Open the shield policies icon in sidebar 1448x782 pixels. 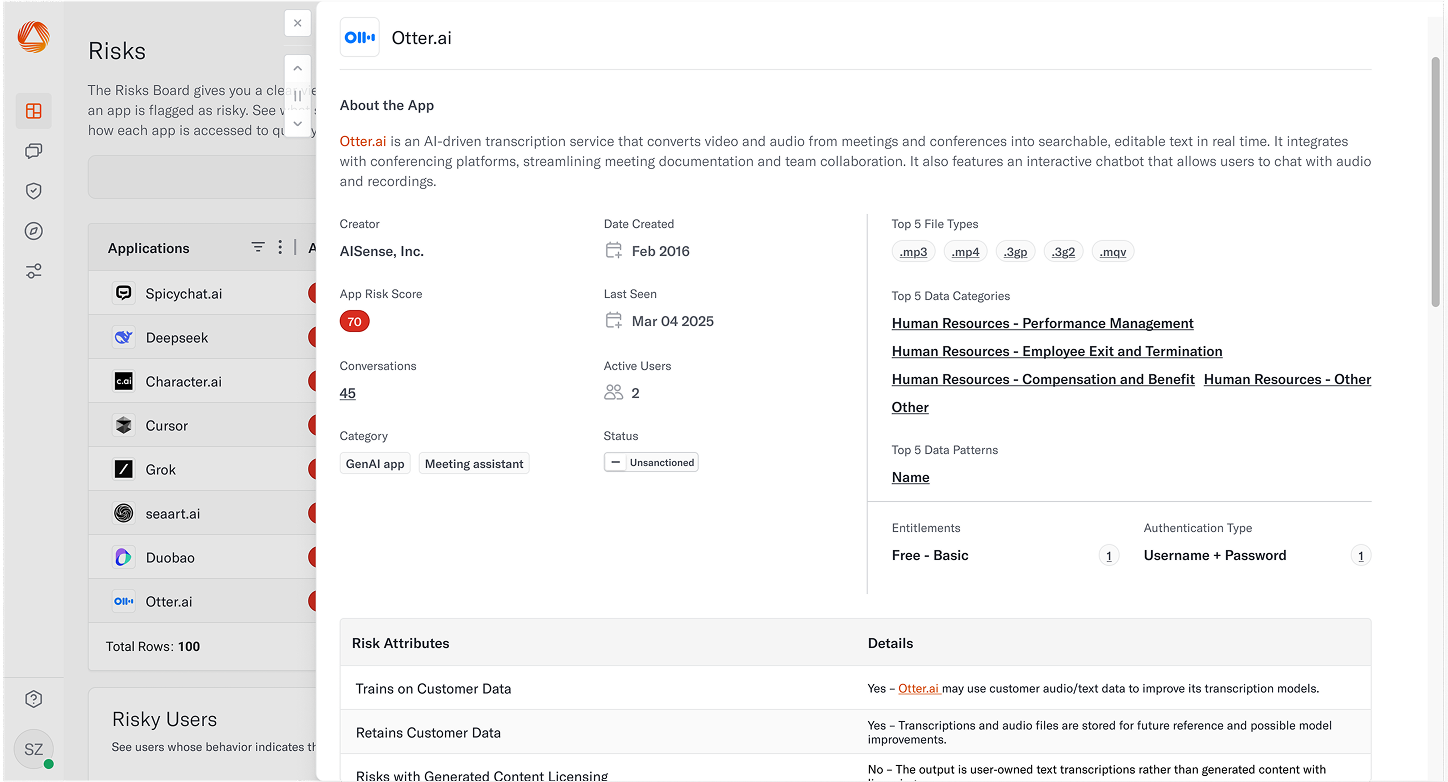pyautogui.click(x=34, y=191)
